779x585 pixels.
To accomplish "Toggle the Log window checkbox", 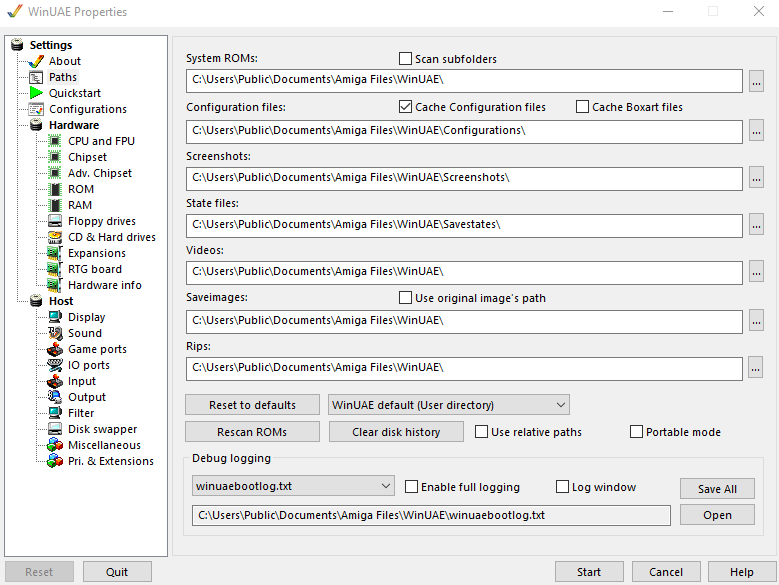I will coord(562,487).
